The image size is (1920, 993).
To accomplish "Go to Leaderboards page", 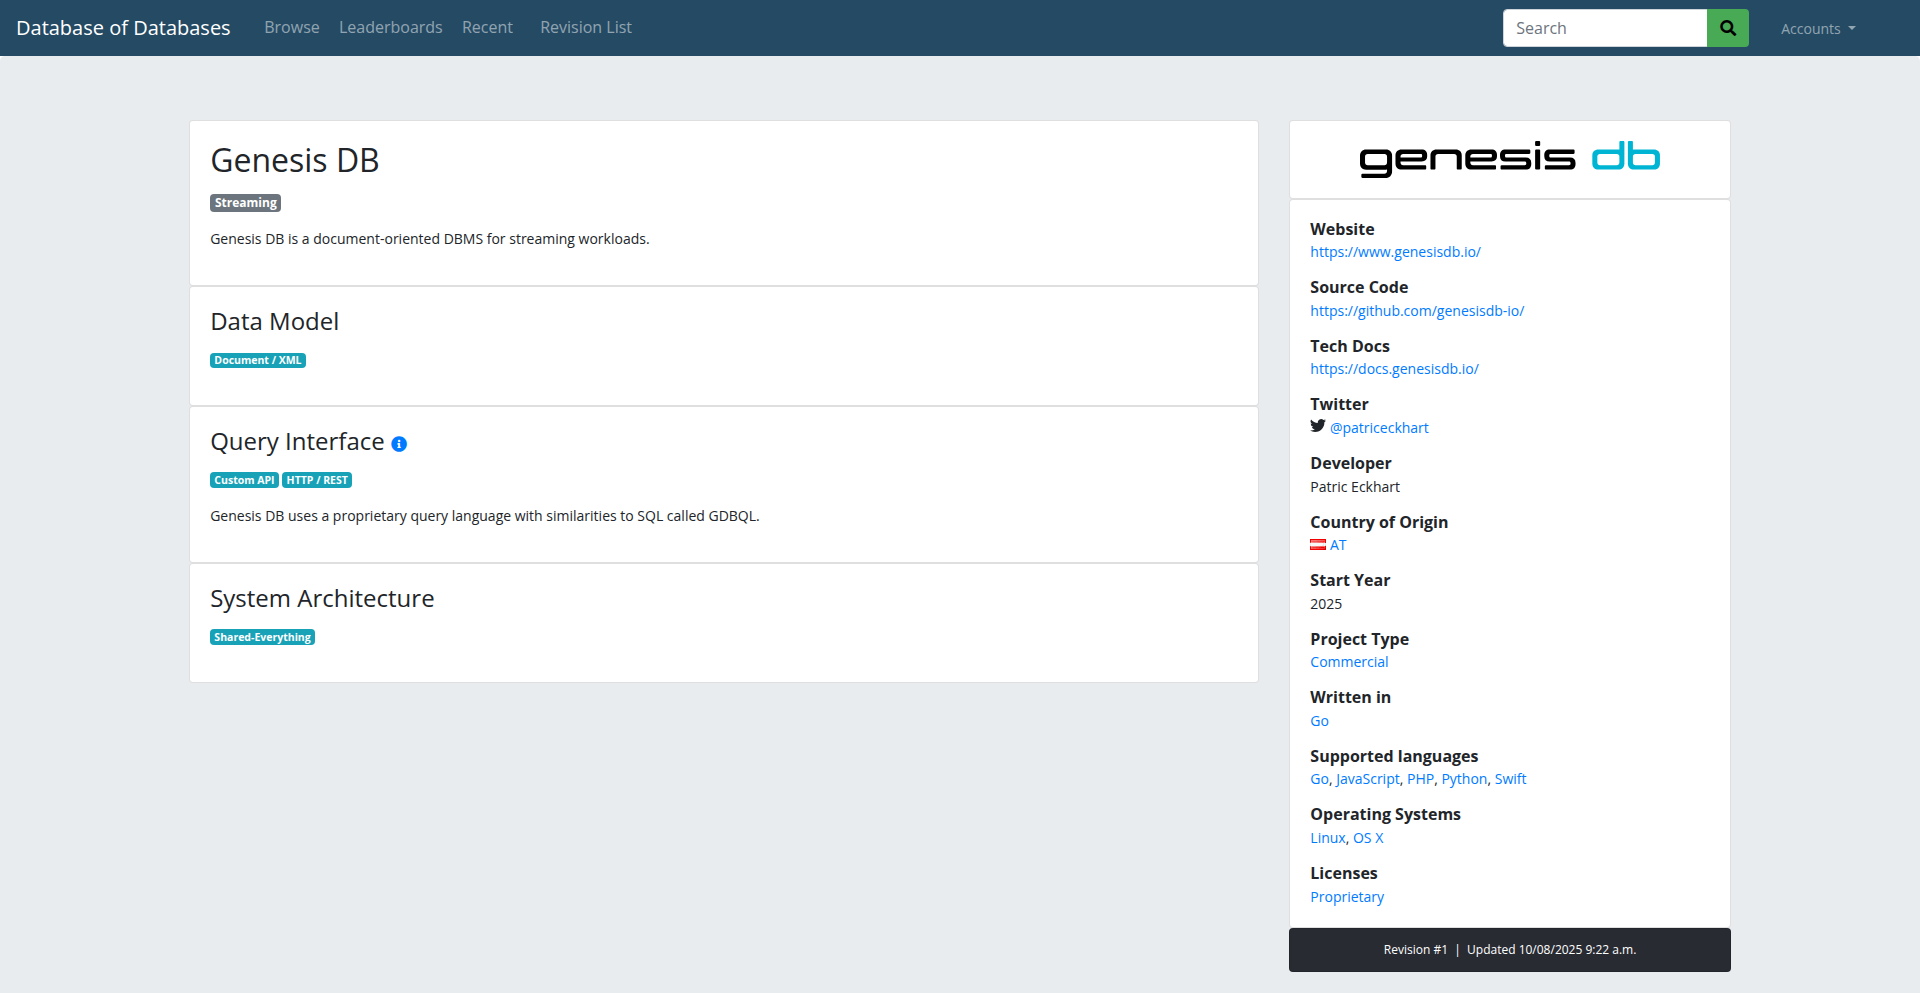I will 391,28.
